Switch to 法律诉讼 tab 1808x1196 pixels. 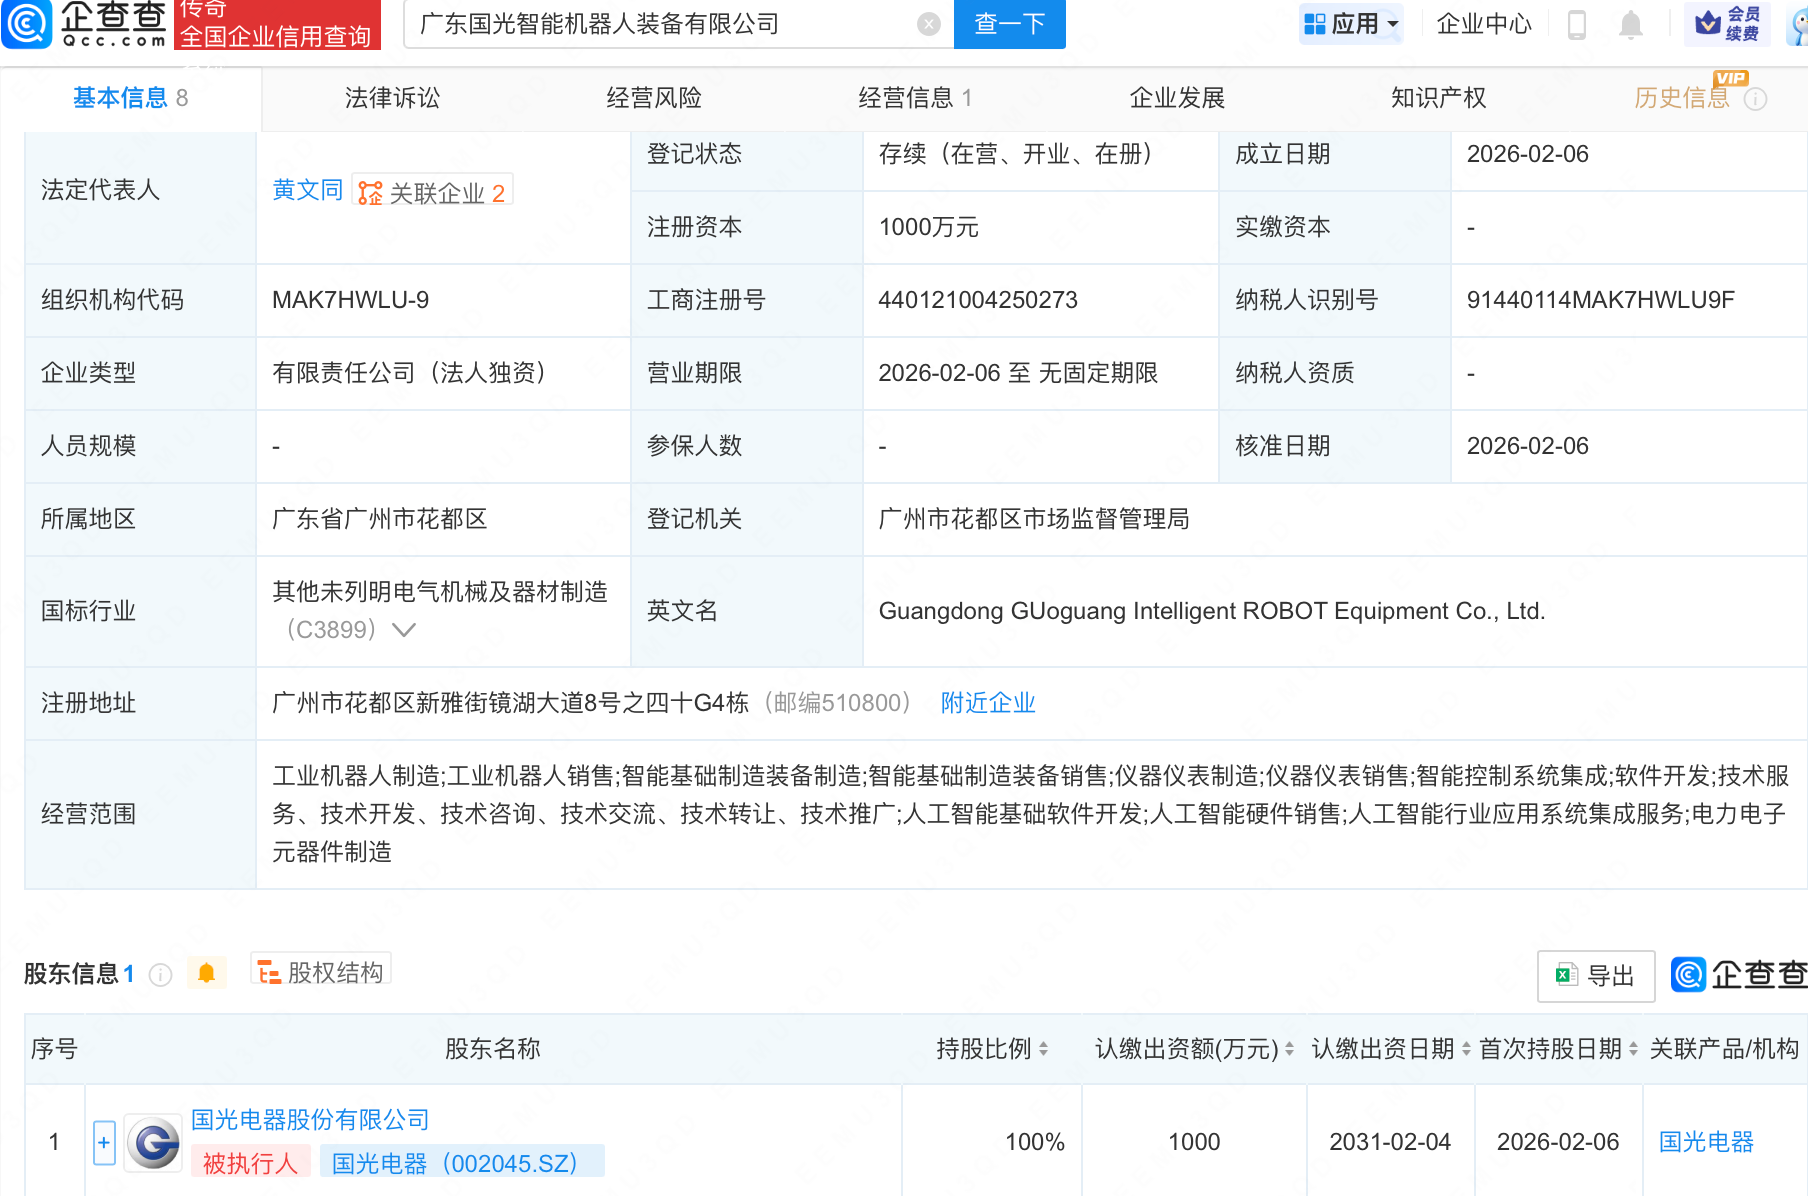tap(392, 98)
